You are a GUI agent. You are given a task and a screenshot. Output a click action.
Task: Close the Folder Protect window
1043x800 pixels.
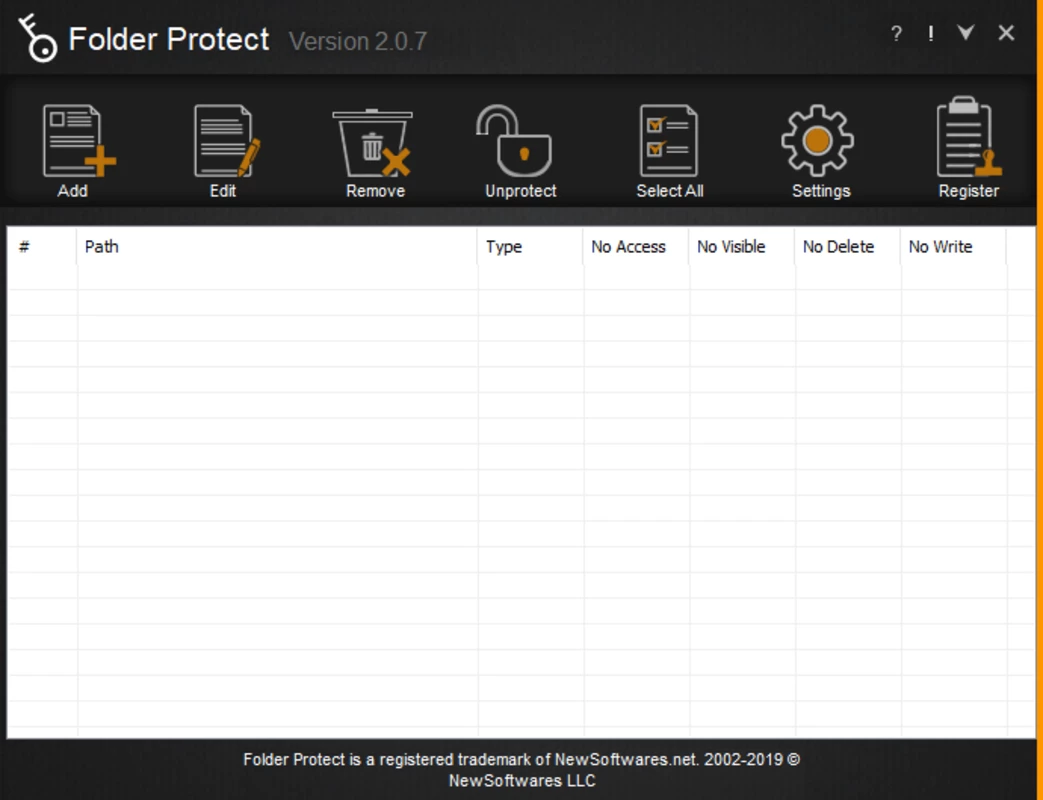tap(1006, 33)
